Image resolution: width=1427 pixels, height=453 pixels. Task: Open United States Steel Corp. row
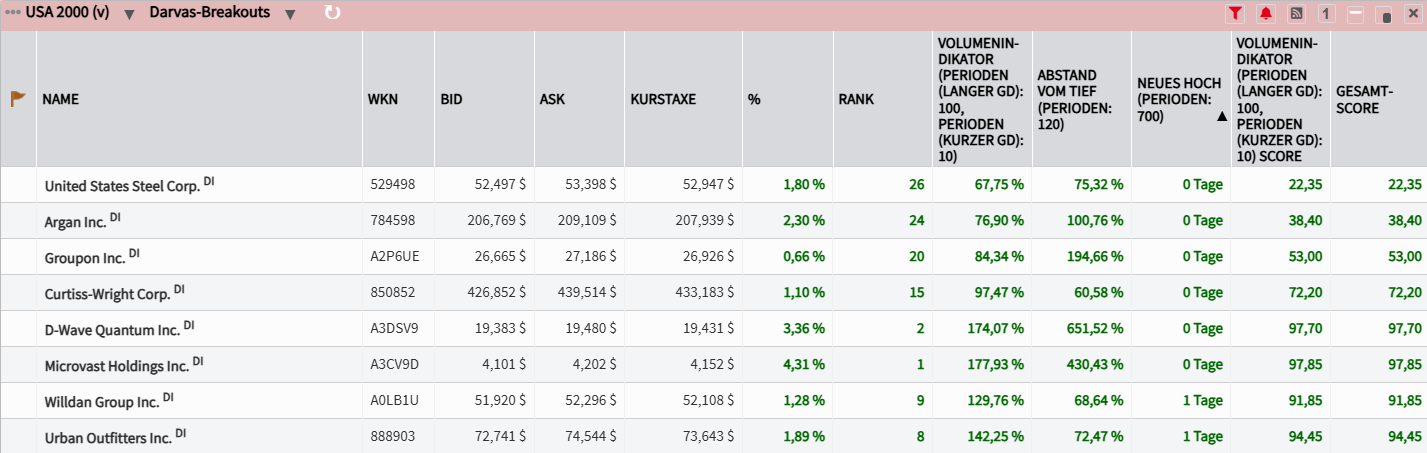(713, 184)
